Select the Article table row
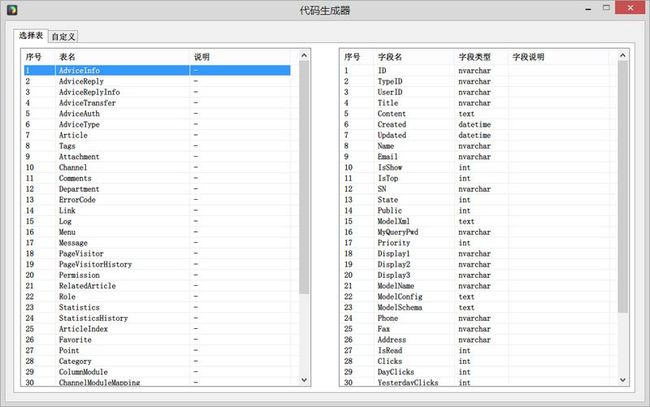The image size is (650, 407). [157, 135]
